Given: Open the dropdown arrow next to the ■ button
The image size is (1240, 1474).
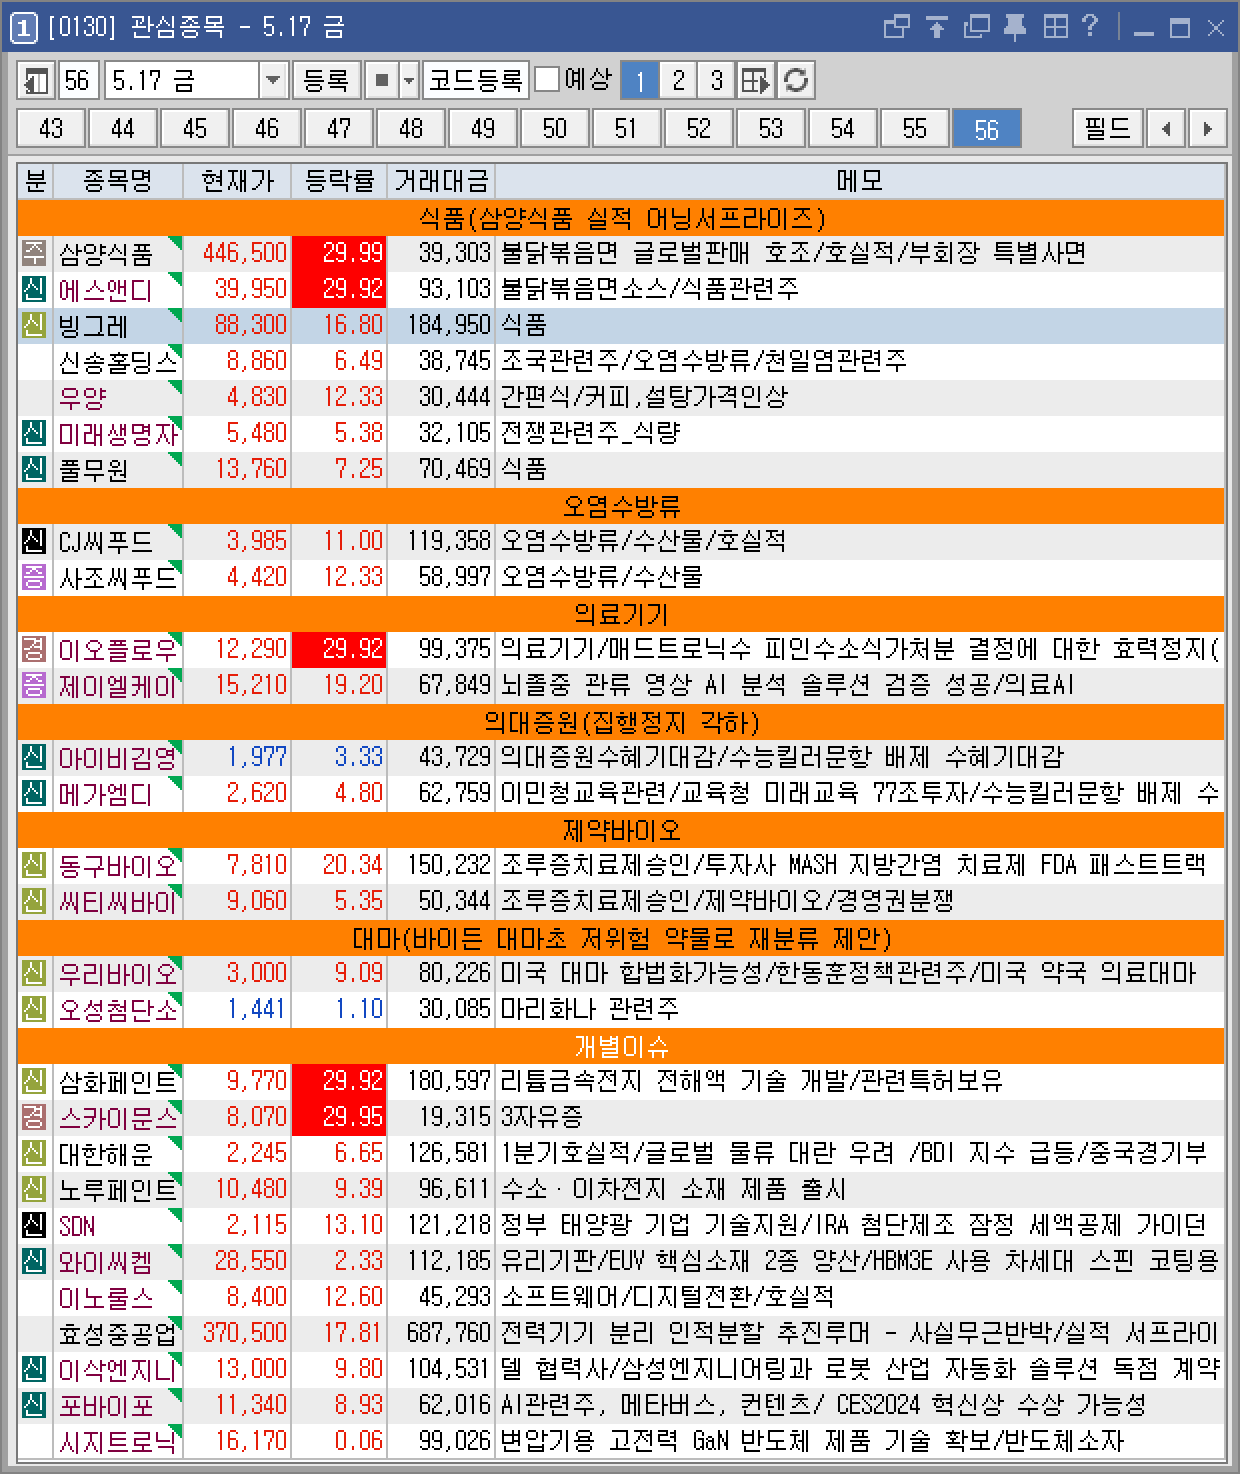Looking at the screenshot, I should point(408,80).
